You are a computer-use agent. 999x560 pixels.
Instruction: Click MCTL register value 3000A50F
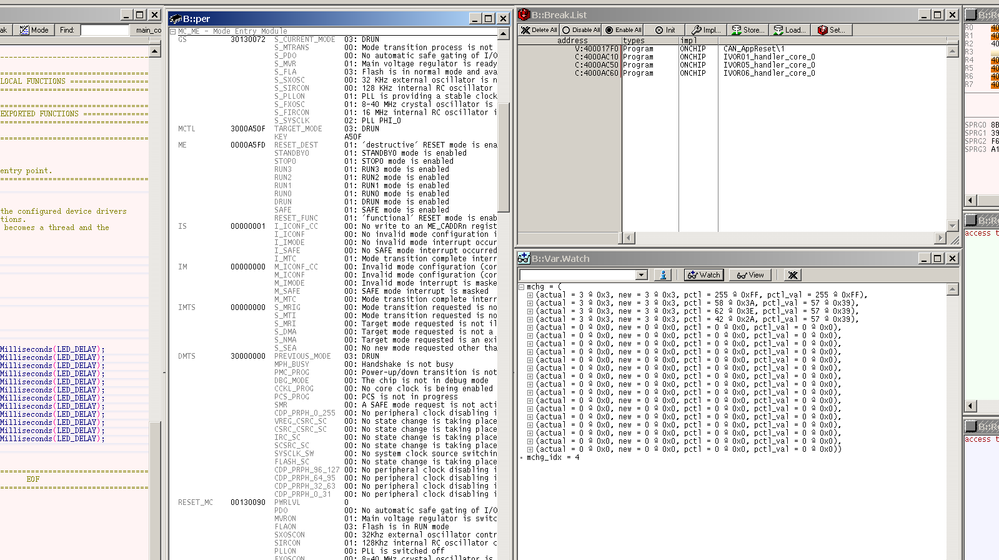[248, 129]
